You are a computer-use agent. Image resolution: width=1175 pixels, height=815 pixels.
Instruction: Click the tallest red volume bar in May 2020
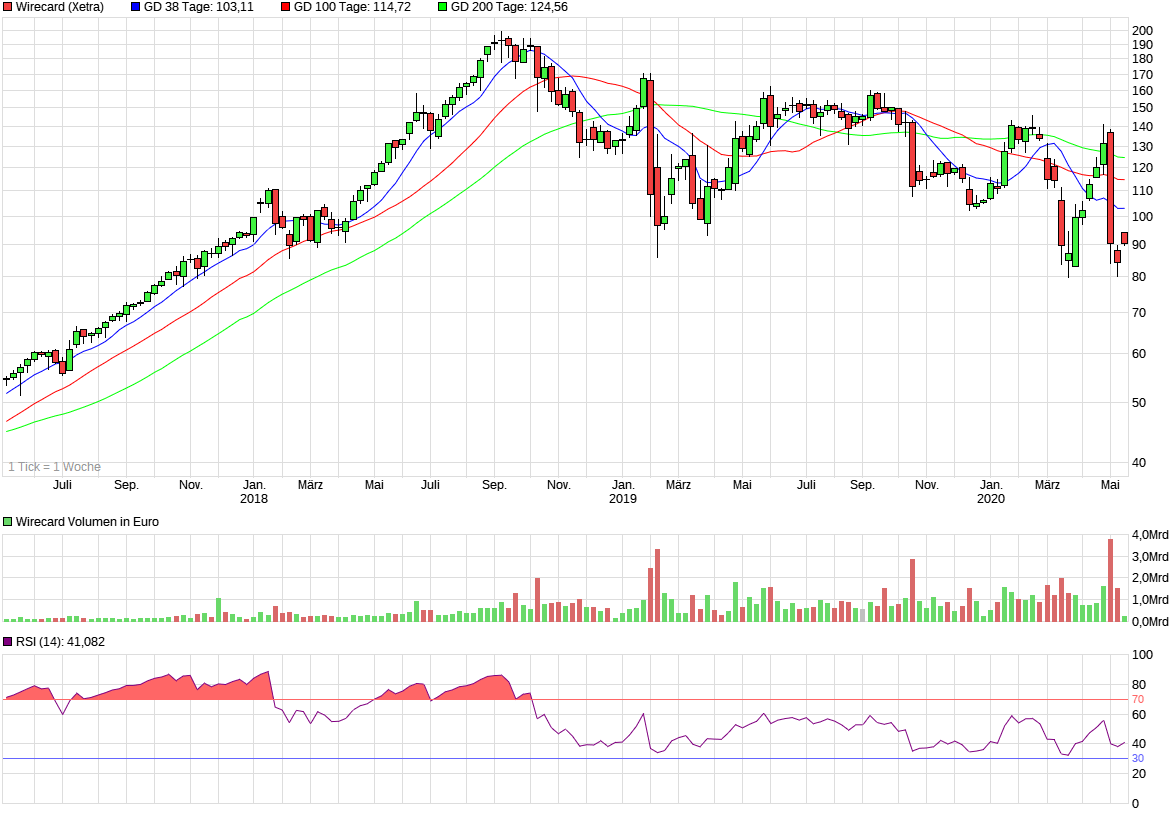pos(1111,581)
